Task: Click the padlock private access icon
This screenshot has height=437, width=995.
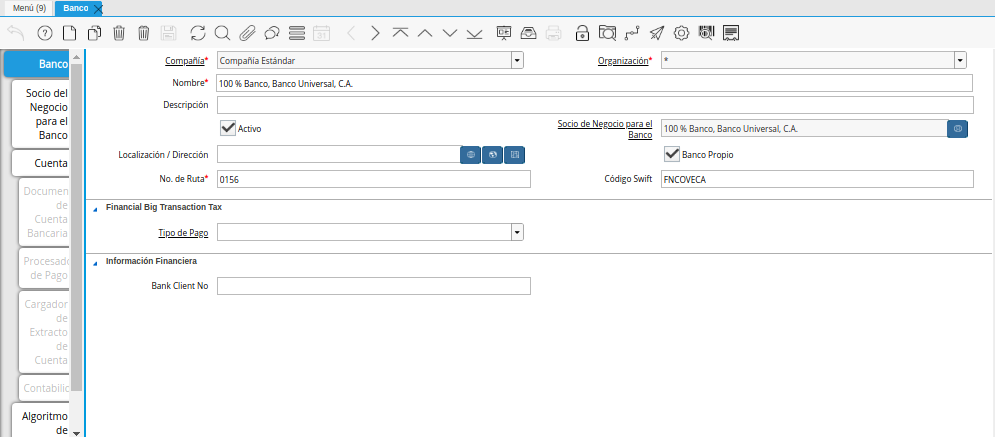Action: (x=582, y=33)
